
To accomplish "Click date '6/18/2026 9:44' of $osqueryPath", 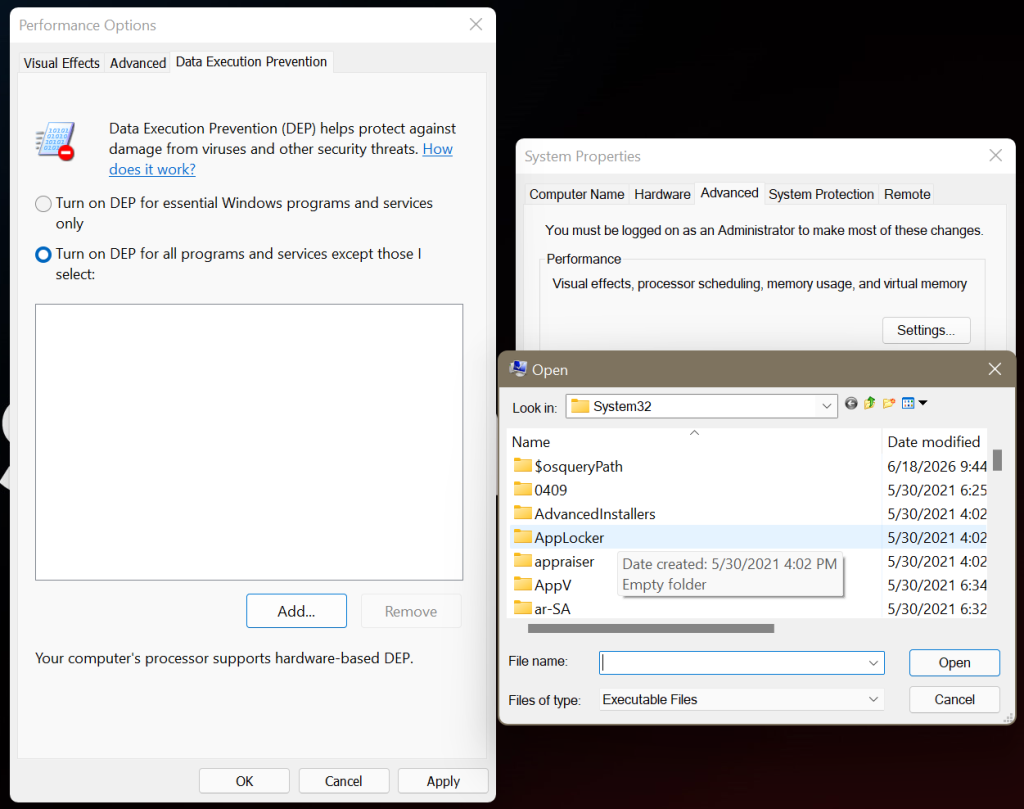I will point(936,467).
